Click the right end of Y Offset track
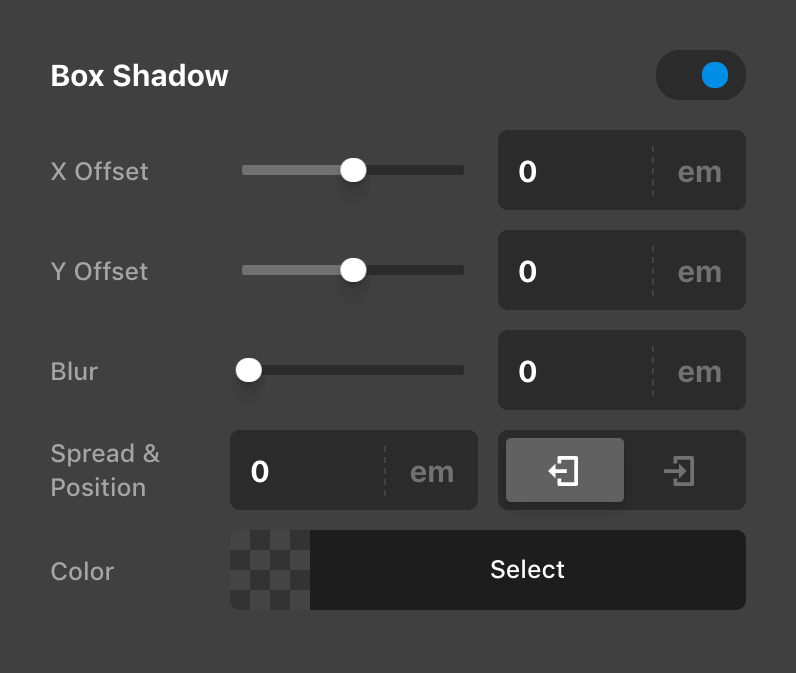Image resolution: width=796 pixels, height=673 pixels. click(x=460, y=270)
